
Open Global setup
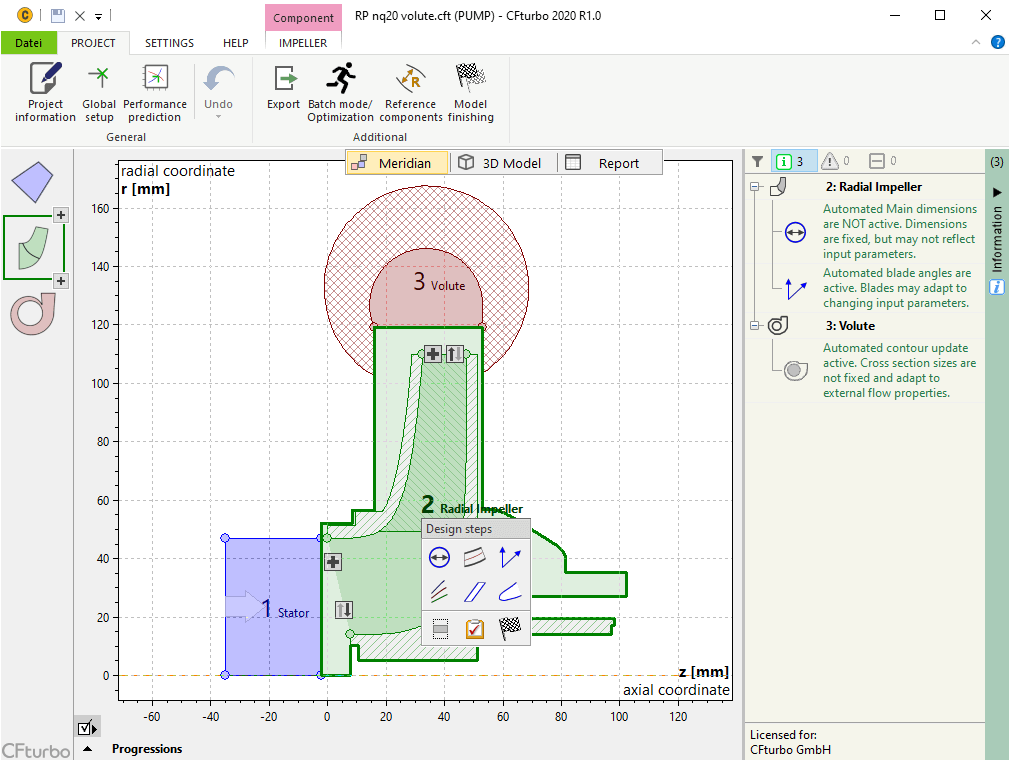(x=99, y=92)
